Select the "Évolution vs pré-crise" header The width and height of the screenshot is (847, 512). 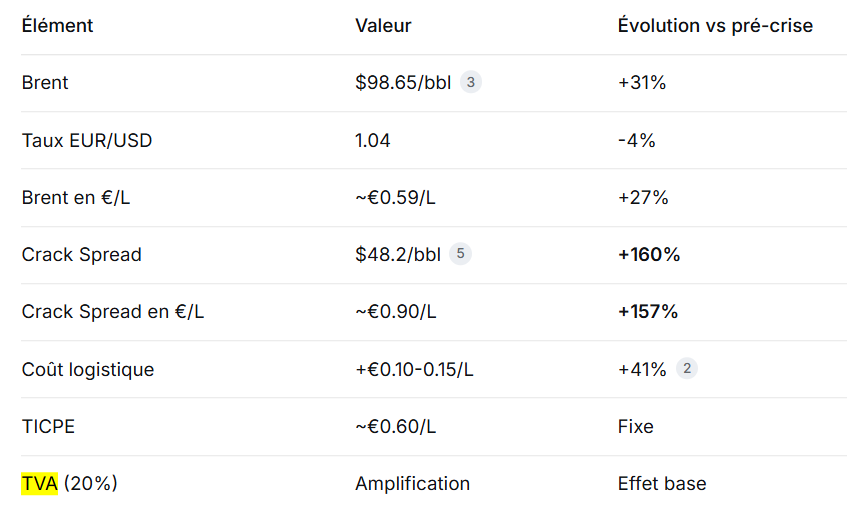tap(715, 26)
